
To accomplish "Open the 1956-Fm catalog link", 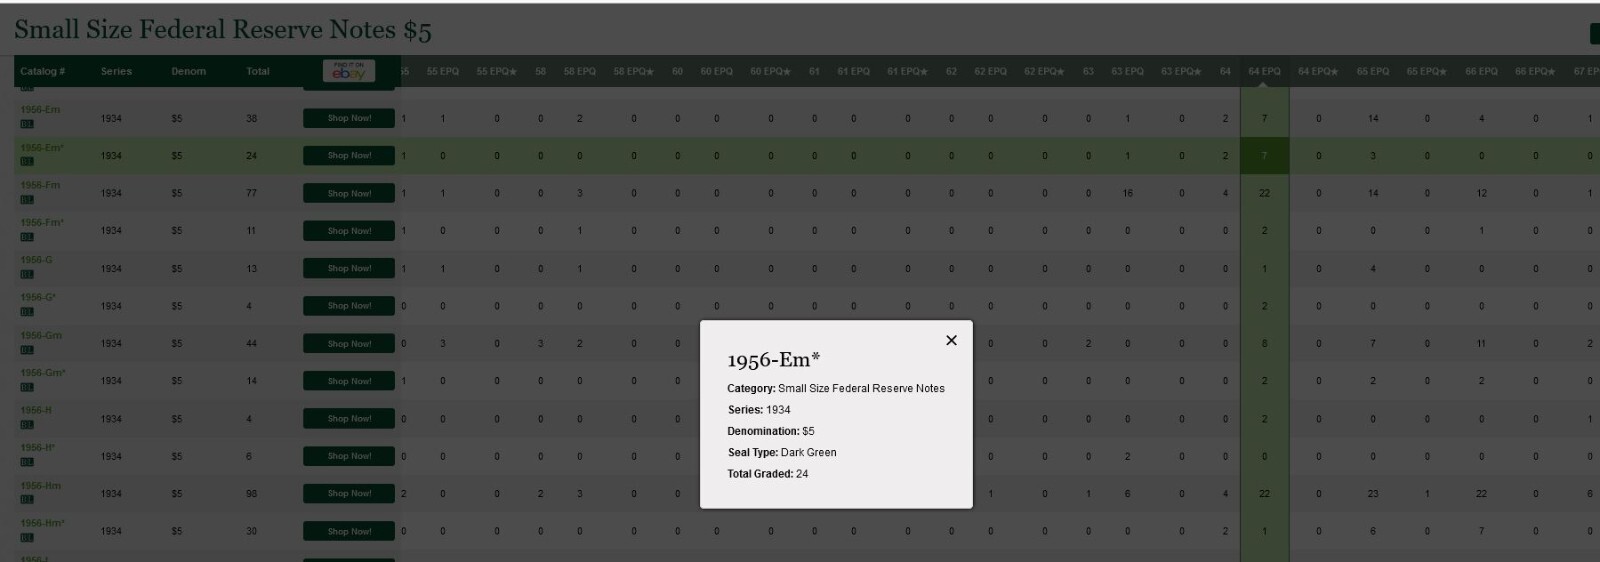I will click(x=40, y=185).
